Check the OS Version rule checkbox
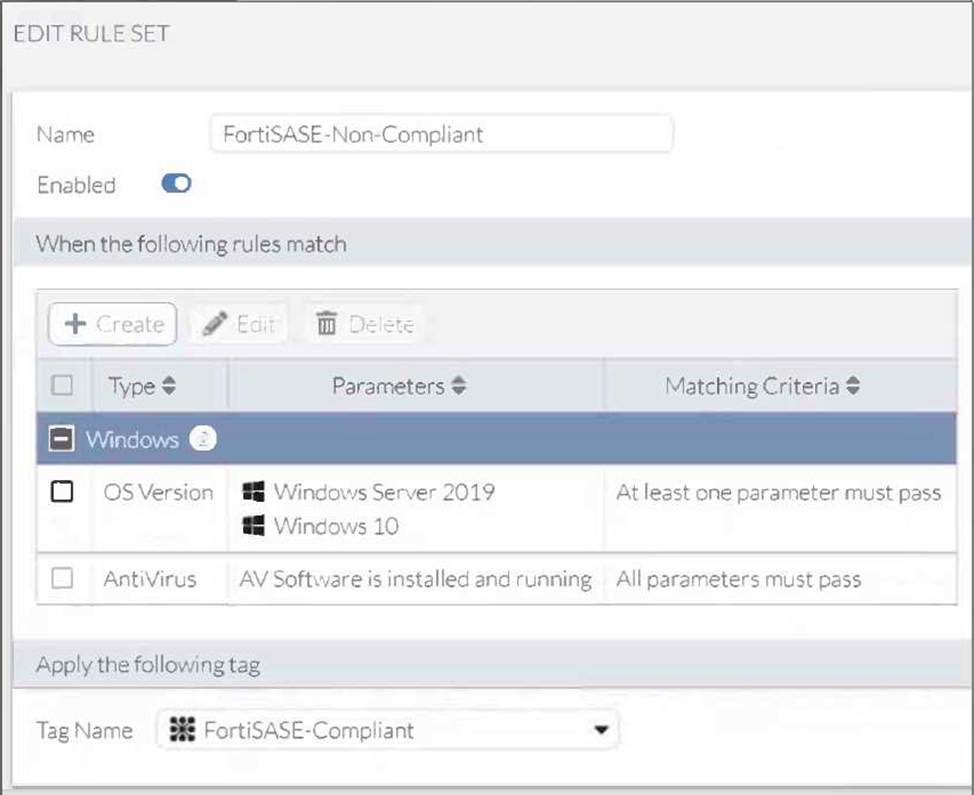 [62, 492]
